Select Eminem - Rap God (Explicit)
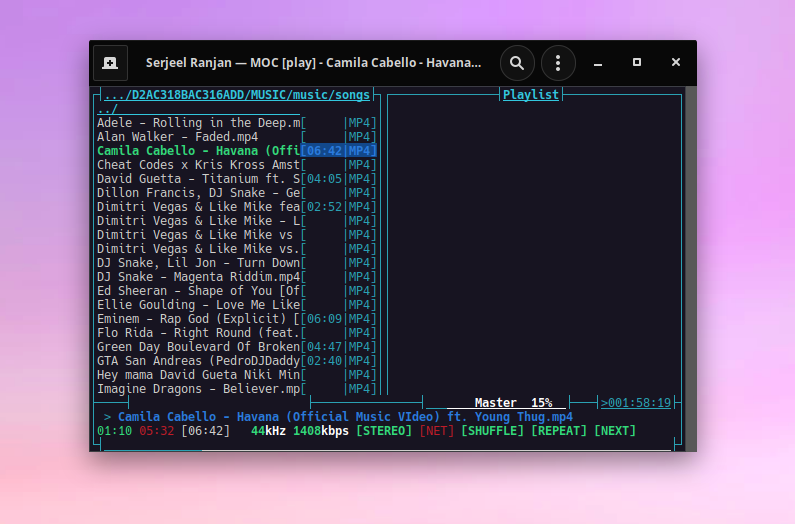The image size is (795, 524). coord(236,319)
